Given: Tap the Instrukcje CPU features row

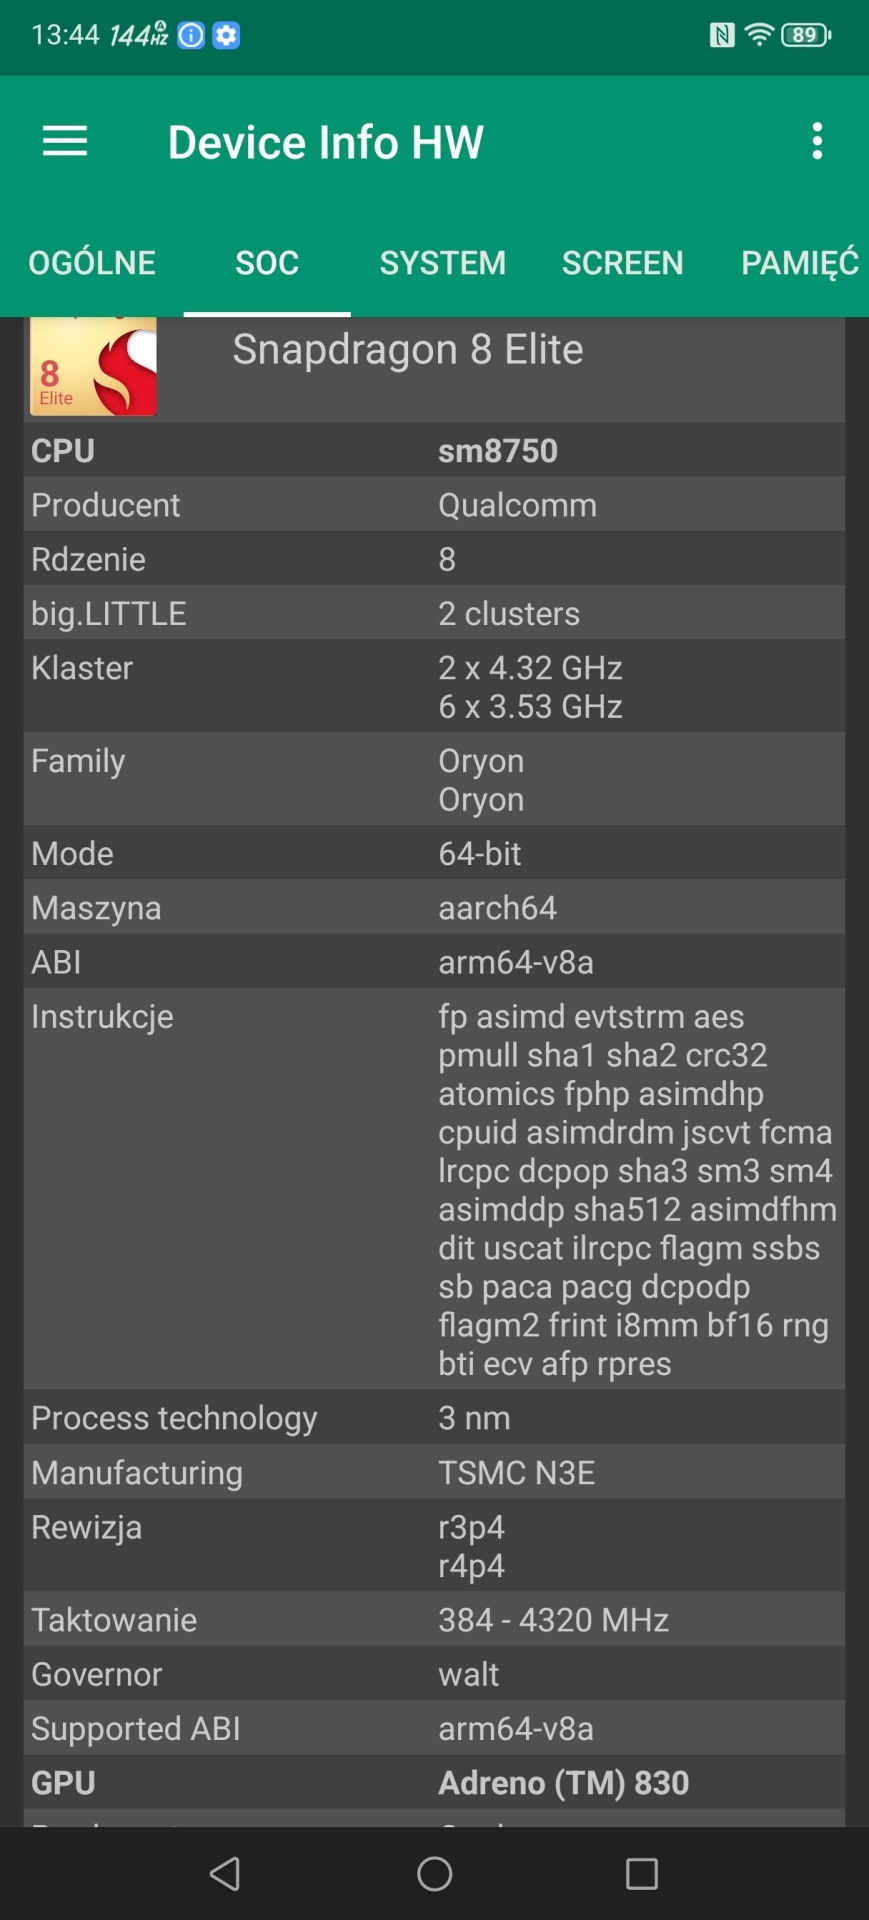Looking at the screenshot, I should (x=434, y=1189).
